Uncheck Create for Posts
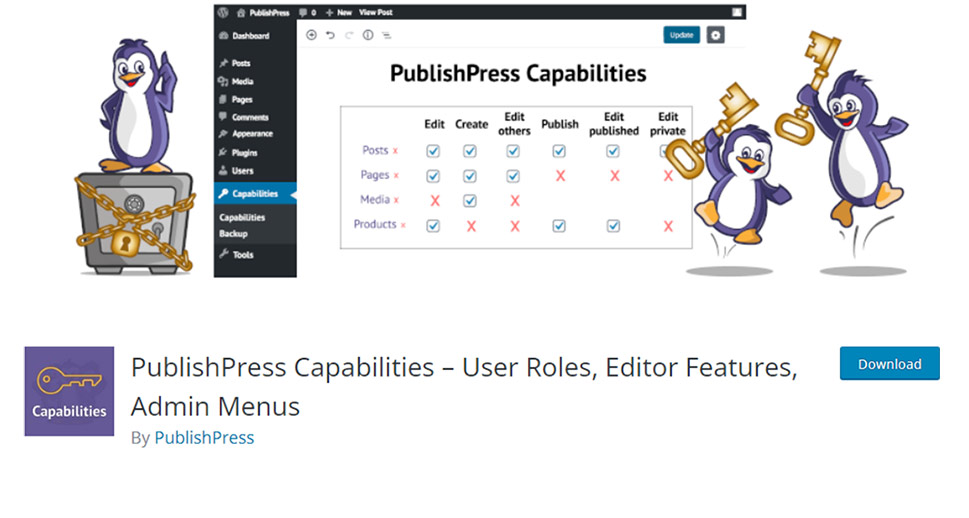This screenshot has height=518, width=969. (470, 151)
